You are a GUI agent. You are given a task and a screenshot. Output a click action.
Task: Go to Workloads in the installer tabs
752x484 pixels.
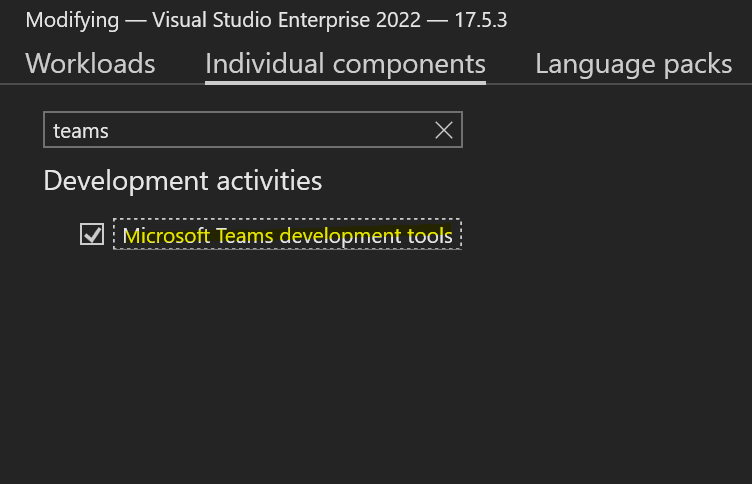[x=90, y=64]
